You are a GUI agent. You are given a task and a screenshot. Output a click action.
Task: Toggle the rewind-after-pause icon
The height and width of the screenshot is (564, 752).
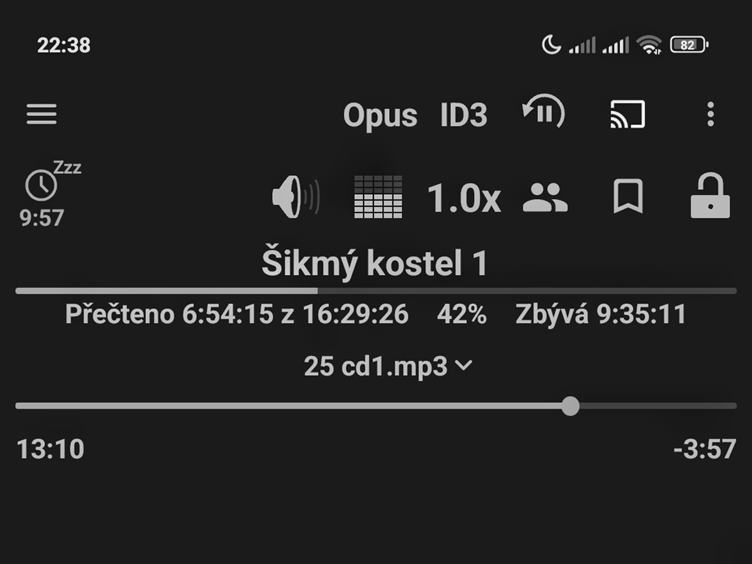click(544, 112)
